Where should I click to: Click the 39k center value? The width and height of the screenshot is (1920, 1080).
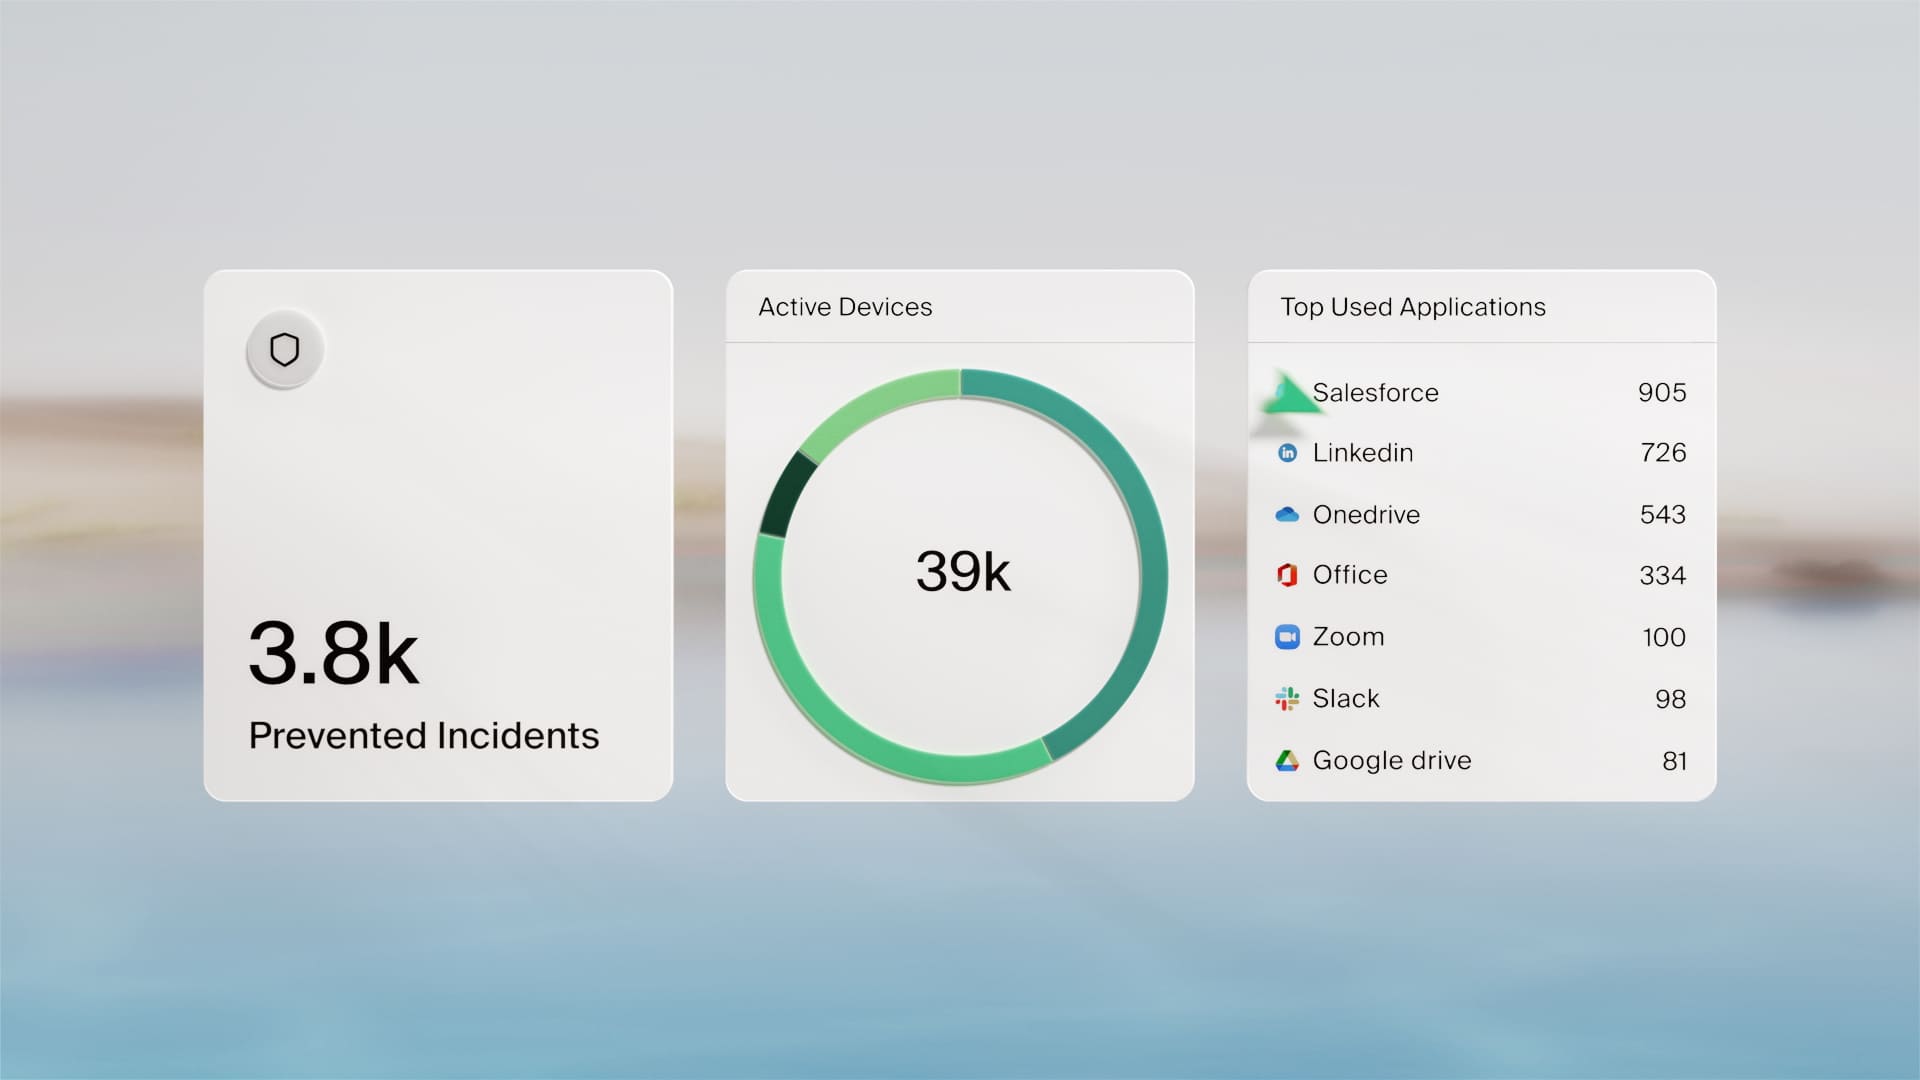pos(963,572)
